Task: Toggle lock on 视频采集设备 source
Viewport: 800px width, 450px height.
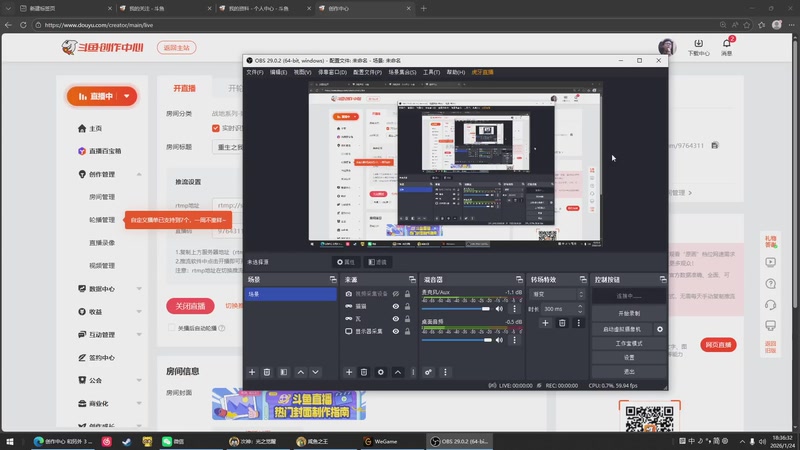Action: (407, 294)
